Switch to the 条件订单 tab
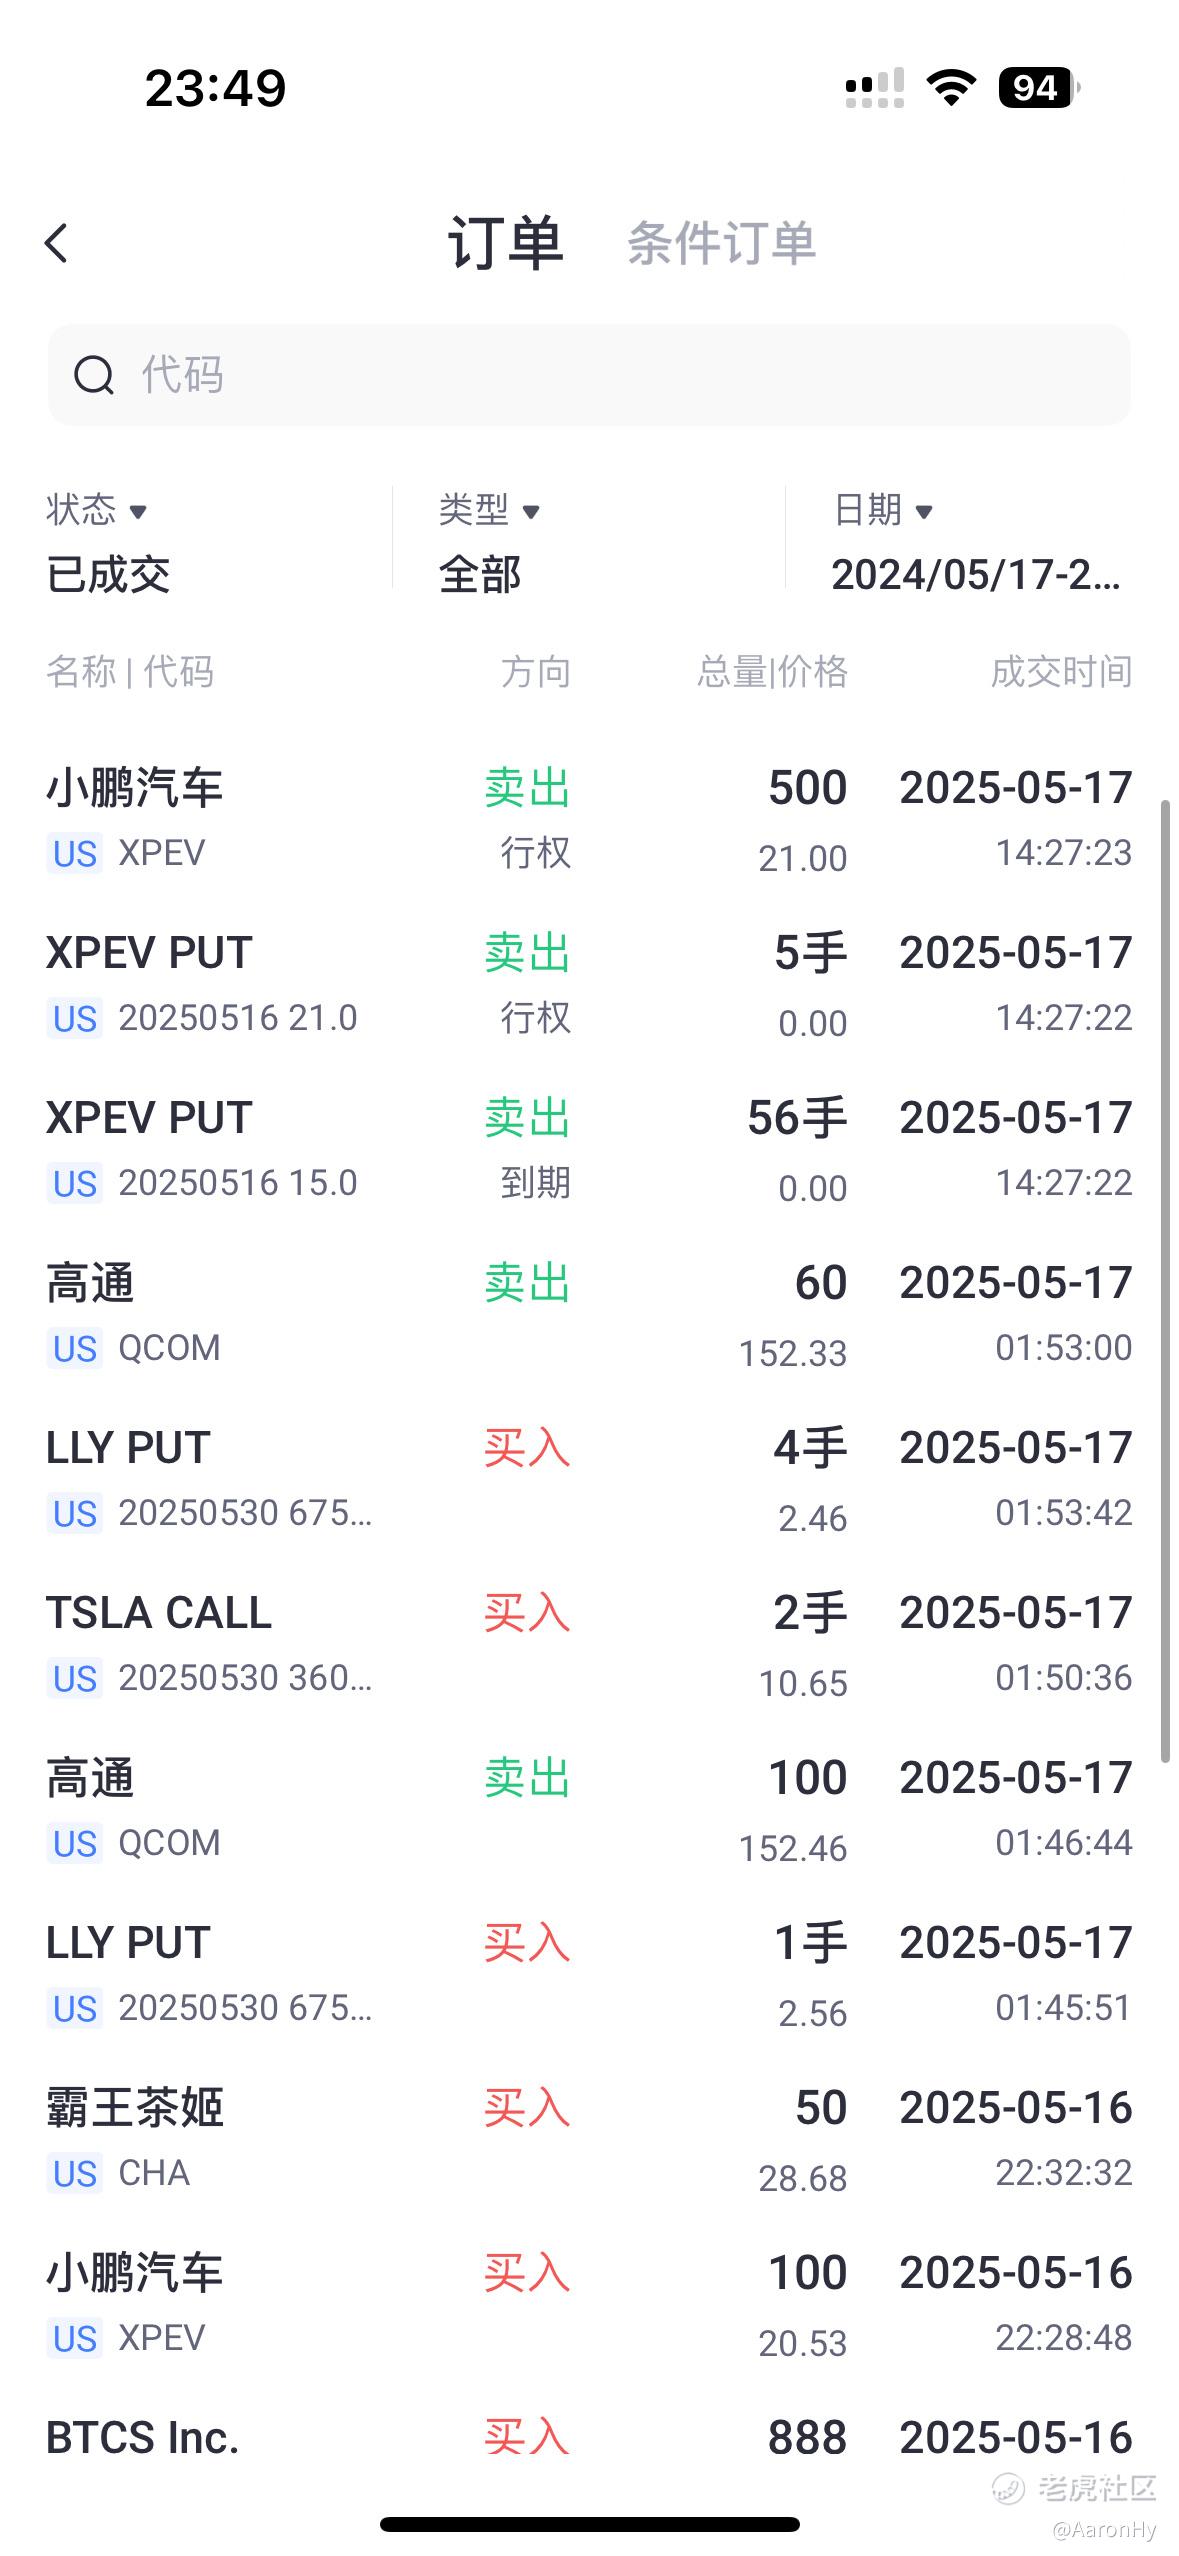The height and width of the screenshot is (2556, 1179). coord(721,243)
